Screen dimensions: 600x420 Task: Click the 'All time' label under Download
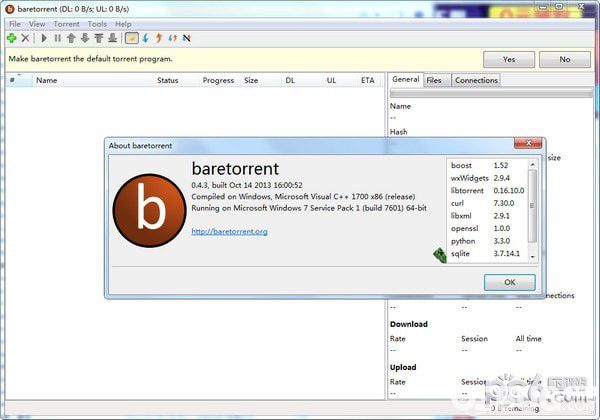click(x=528, y=339)
